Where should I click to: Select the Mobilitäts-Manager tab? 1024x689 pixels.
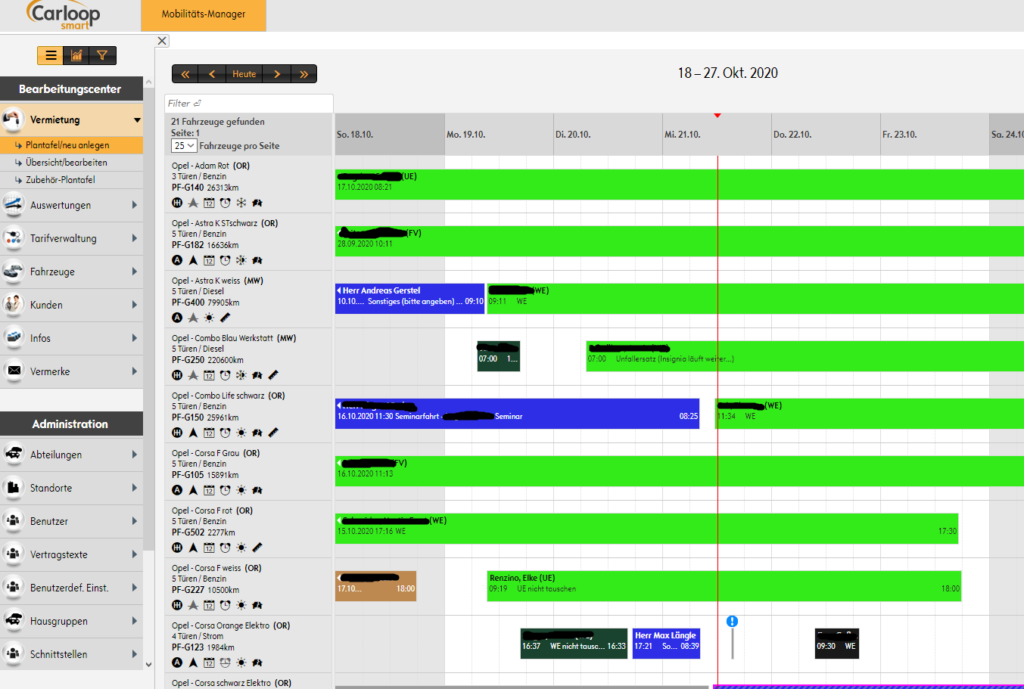(203, 14)
